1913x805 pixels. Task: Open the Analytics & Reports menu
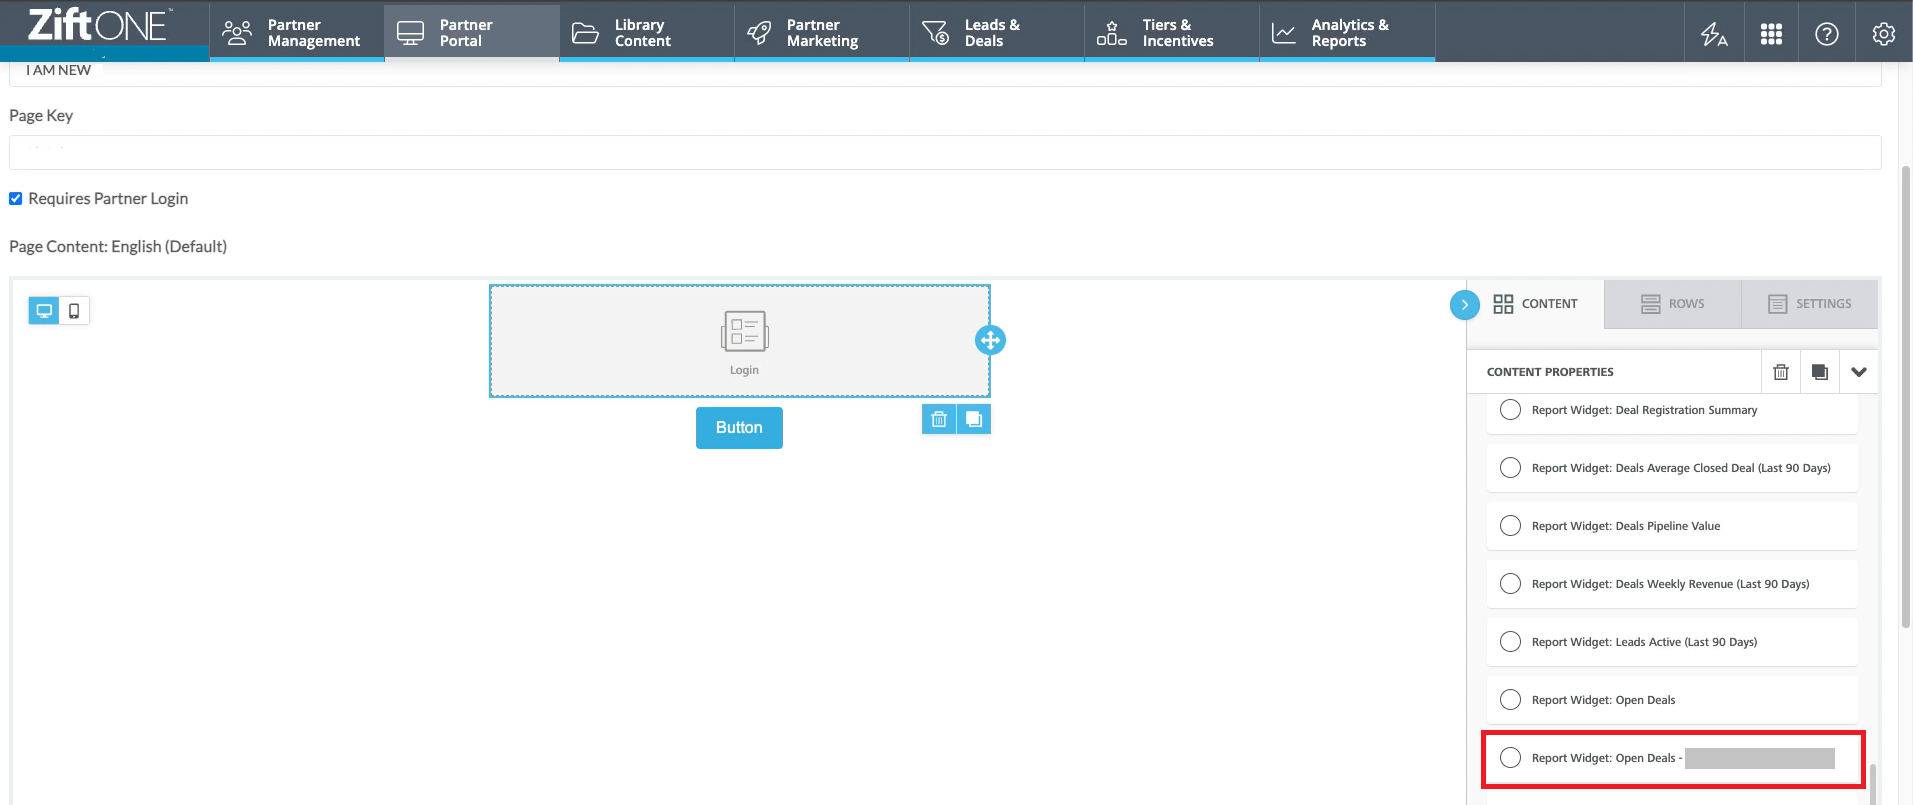[x=1347, y=32]
